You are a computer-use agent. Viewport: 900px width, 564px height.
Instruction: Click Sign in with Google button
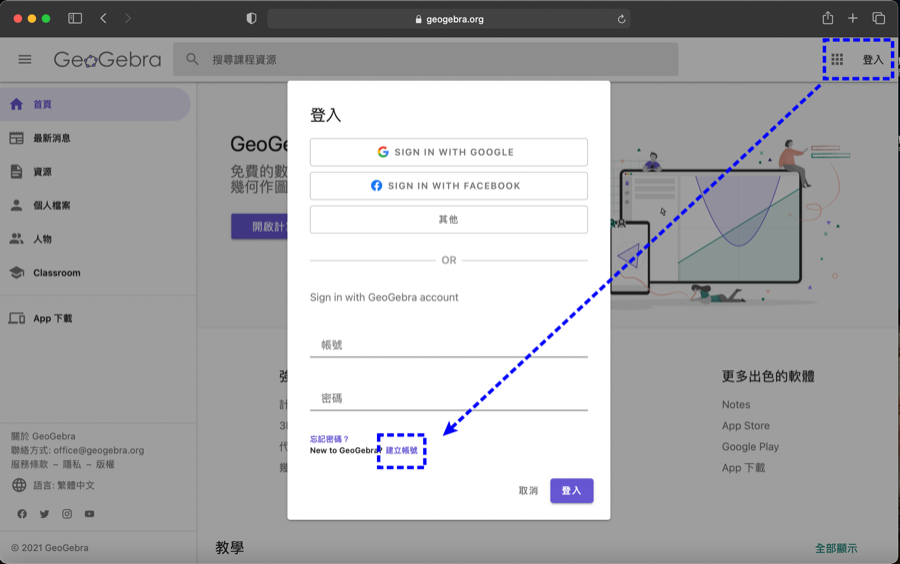coord(449,152)
